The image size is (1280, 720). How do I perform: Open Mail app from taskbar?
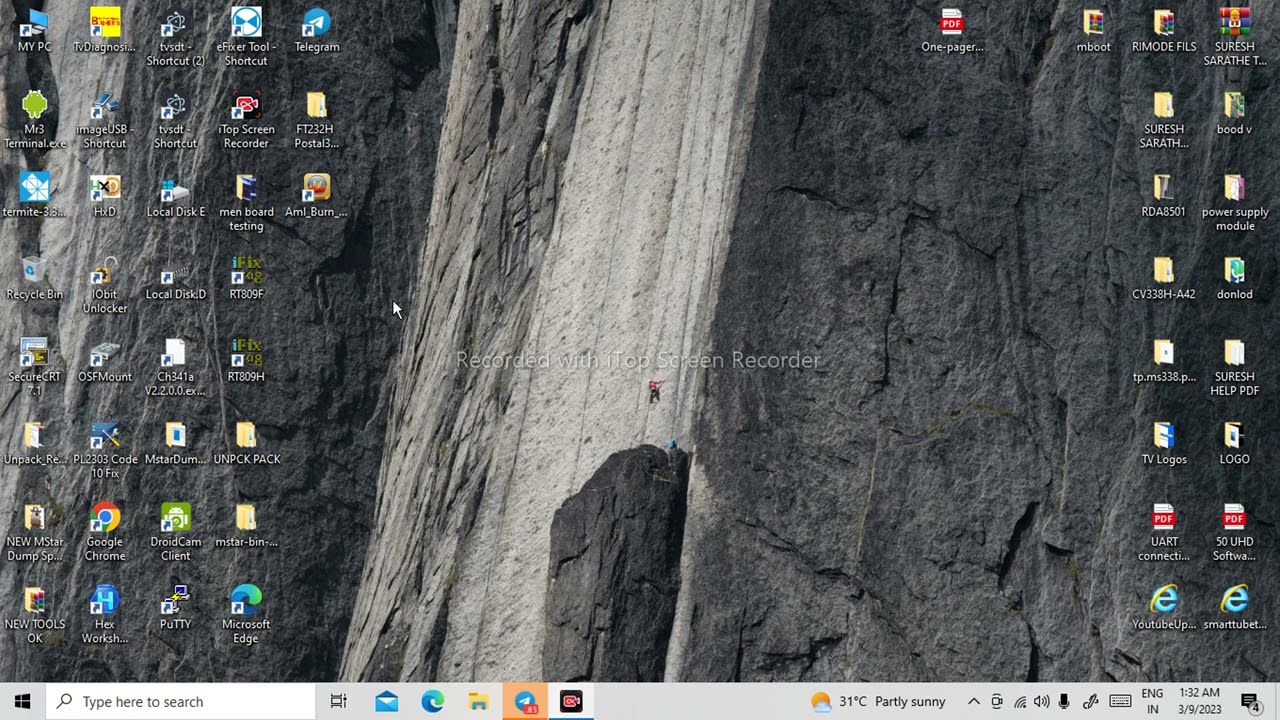(x=387, y=701)
